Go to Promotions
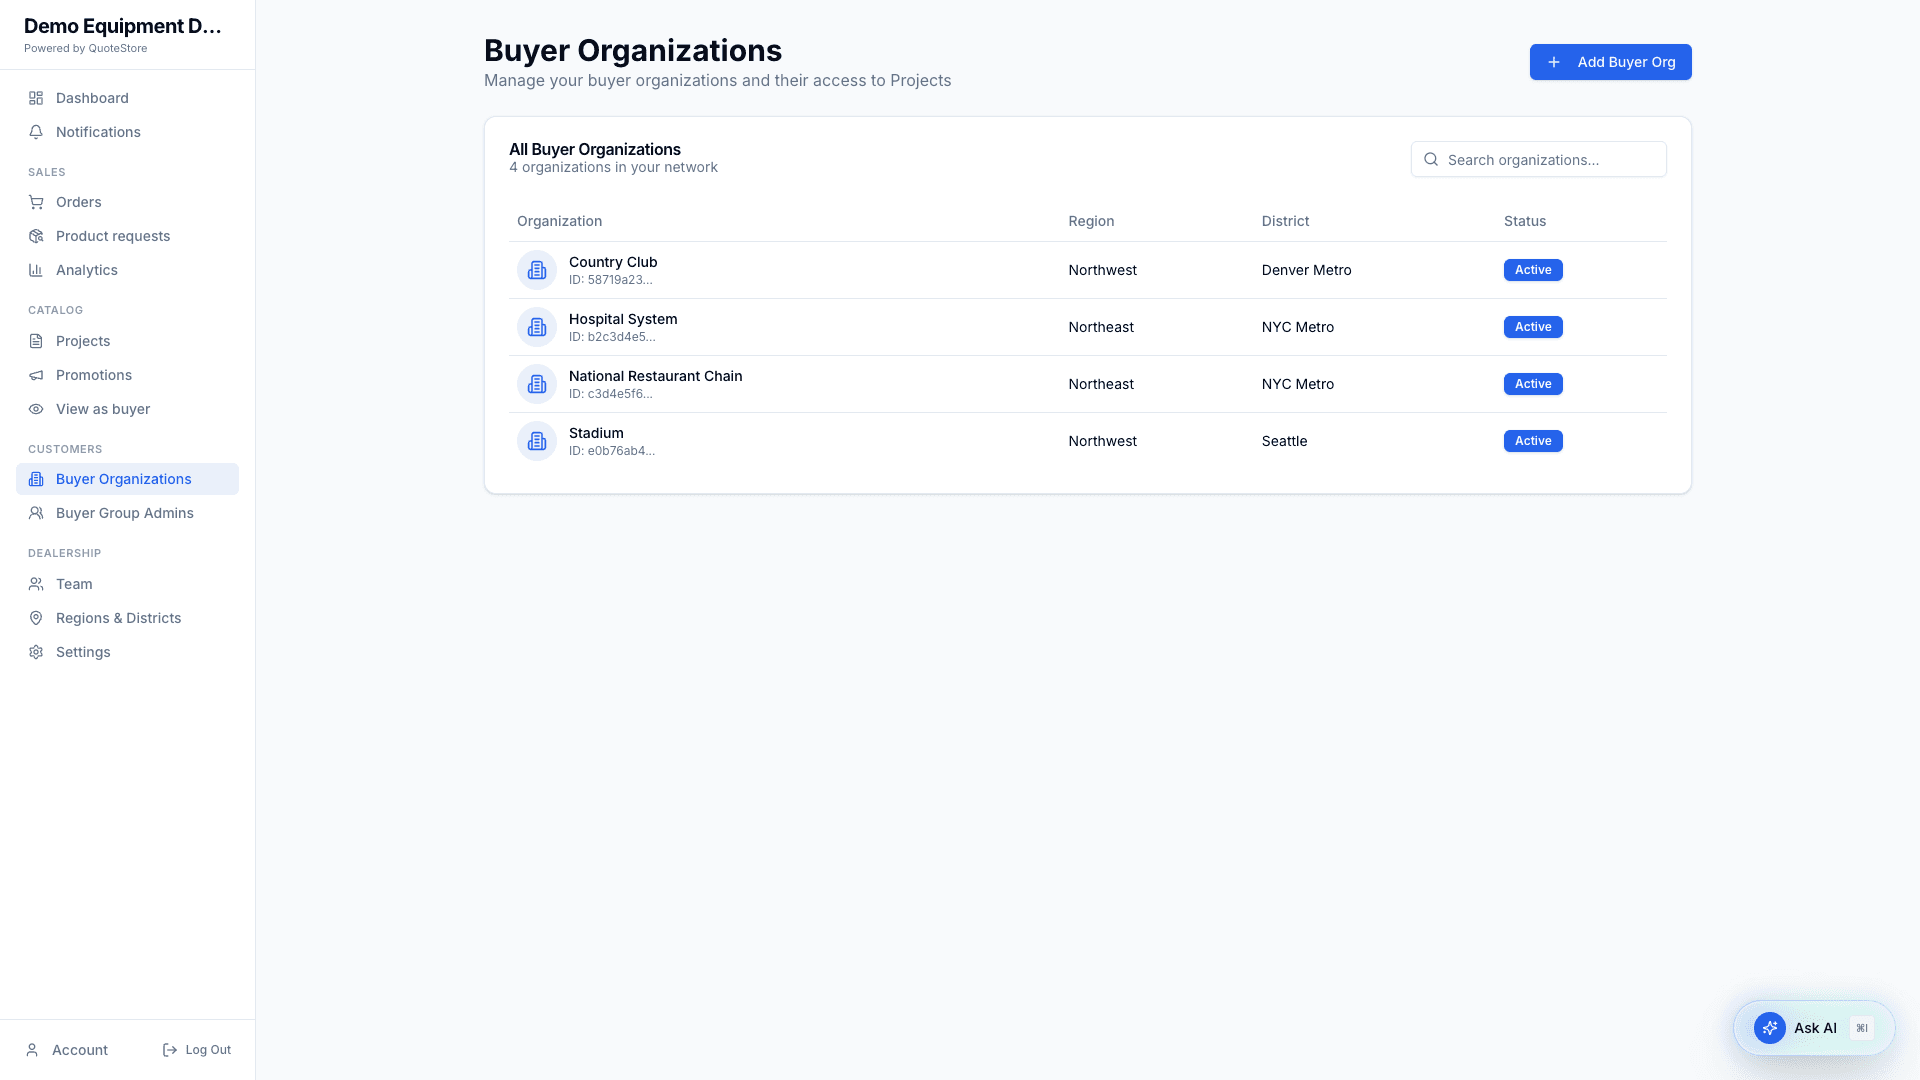The width and height of the screenshot is (1920, 1080). [x=127, y=375]
